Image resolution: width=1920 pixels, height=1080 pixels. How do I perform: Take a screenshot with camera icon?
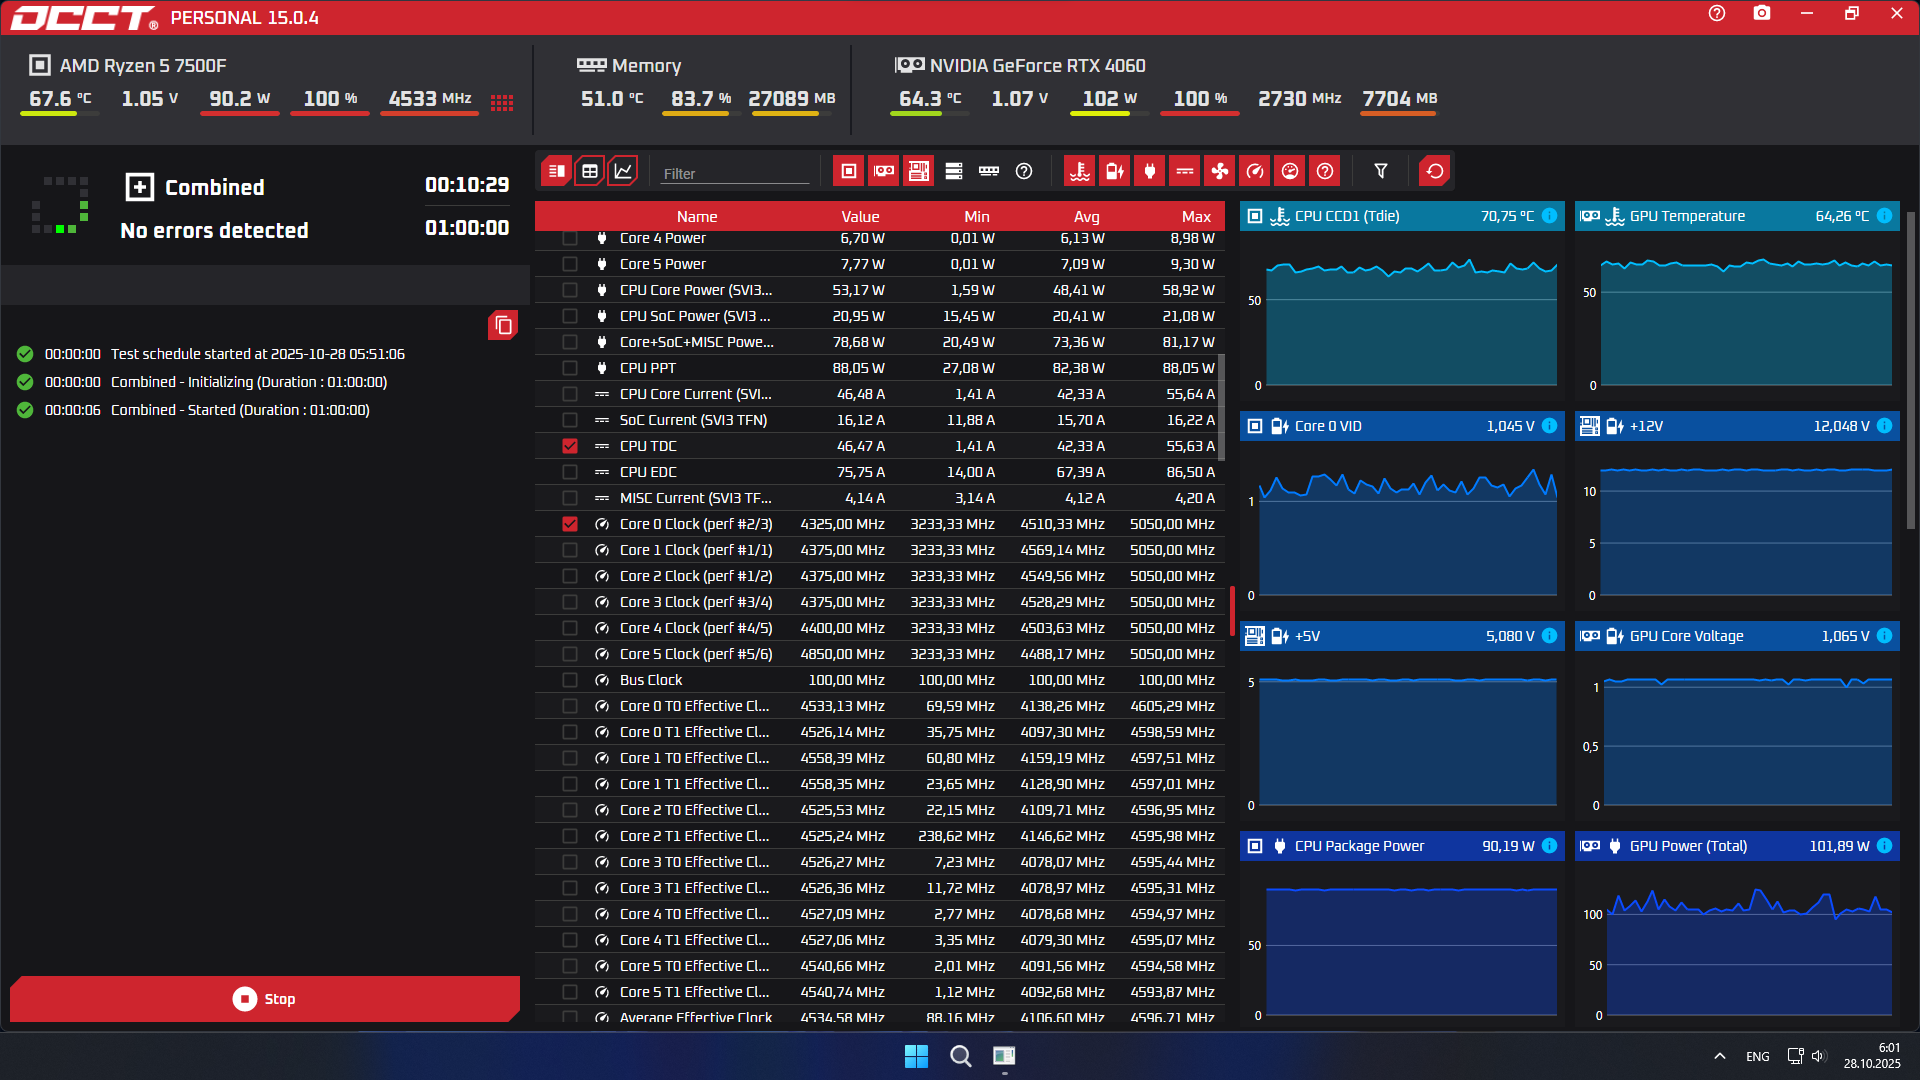[1762, 14]
